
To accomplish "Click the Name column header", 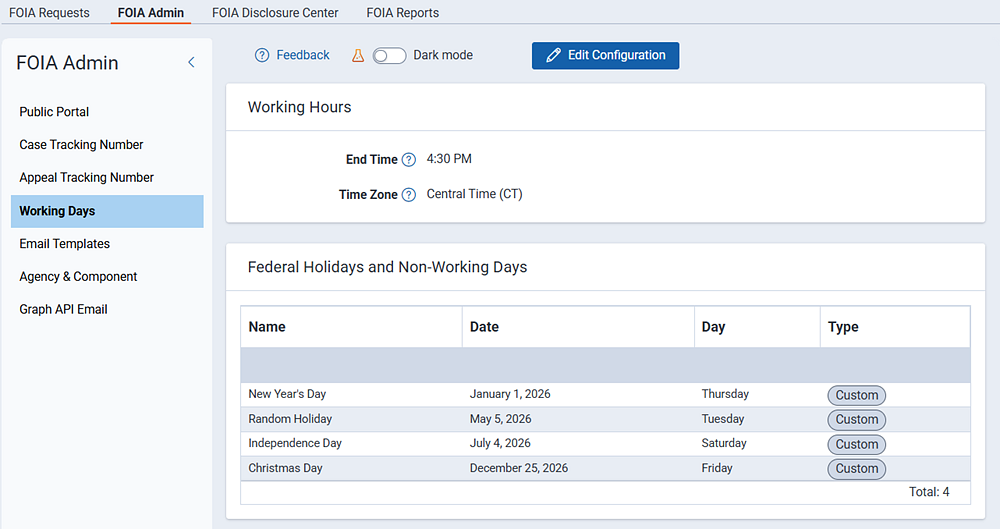I will 351,327.
